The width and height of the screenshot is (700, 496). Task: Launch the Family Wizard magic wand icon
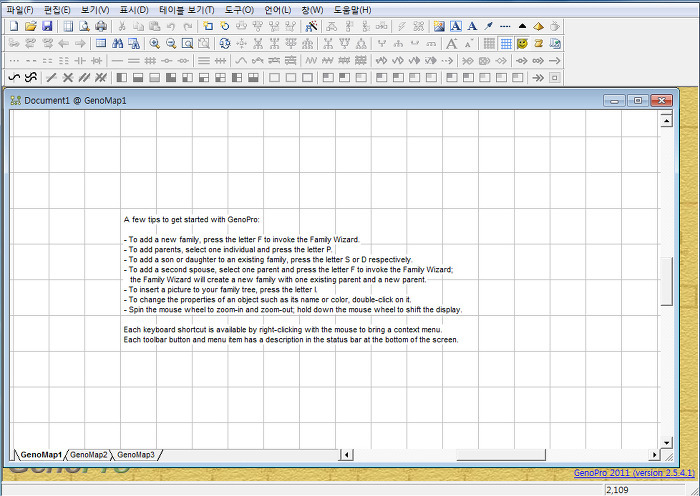311,26
